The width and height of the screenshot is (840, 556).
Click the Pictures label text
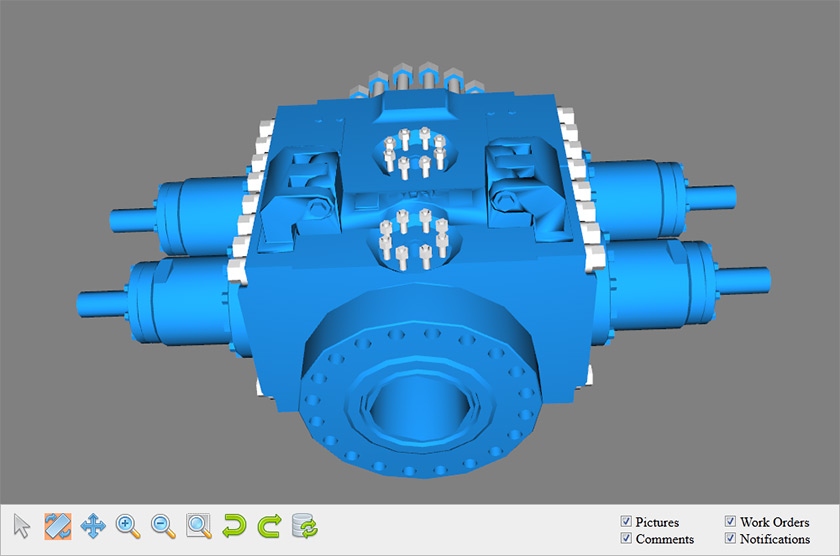tap(657, 522)
